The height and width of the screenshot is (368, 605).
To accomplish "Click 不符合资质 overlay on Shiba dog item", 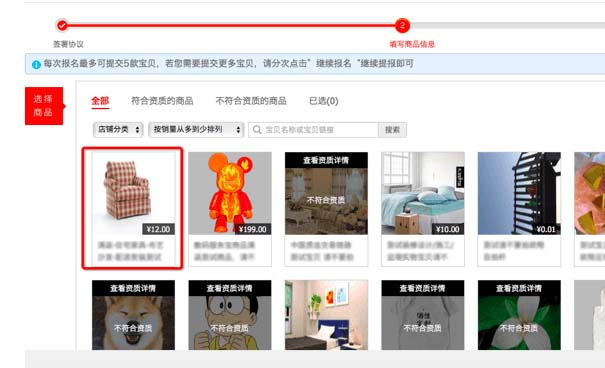I will coord(133,328).
